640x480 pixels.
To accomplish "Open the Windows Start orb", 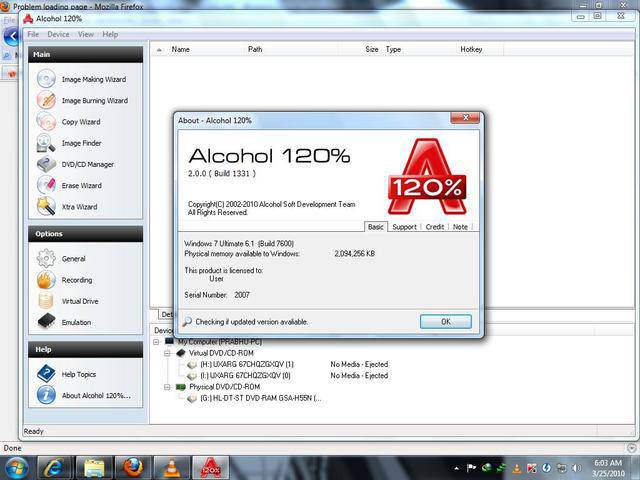I will coord(16,468).
